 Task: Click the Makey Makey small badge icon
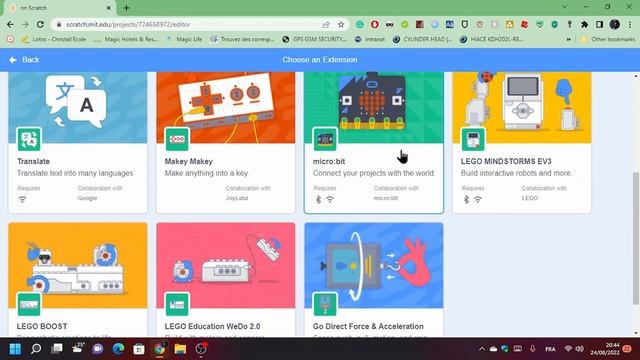[177, 139]
